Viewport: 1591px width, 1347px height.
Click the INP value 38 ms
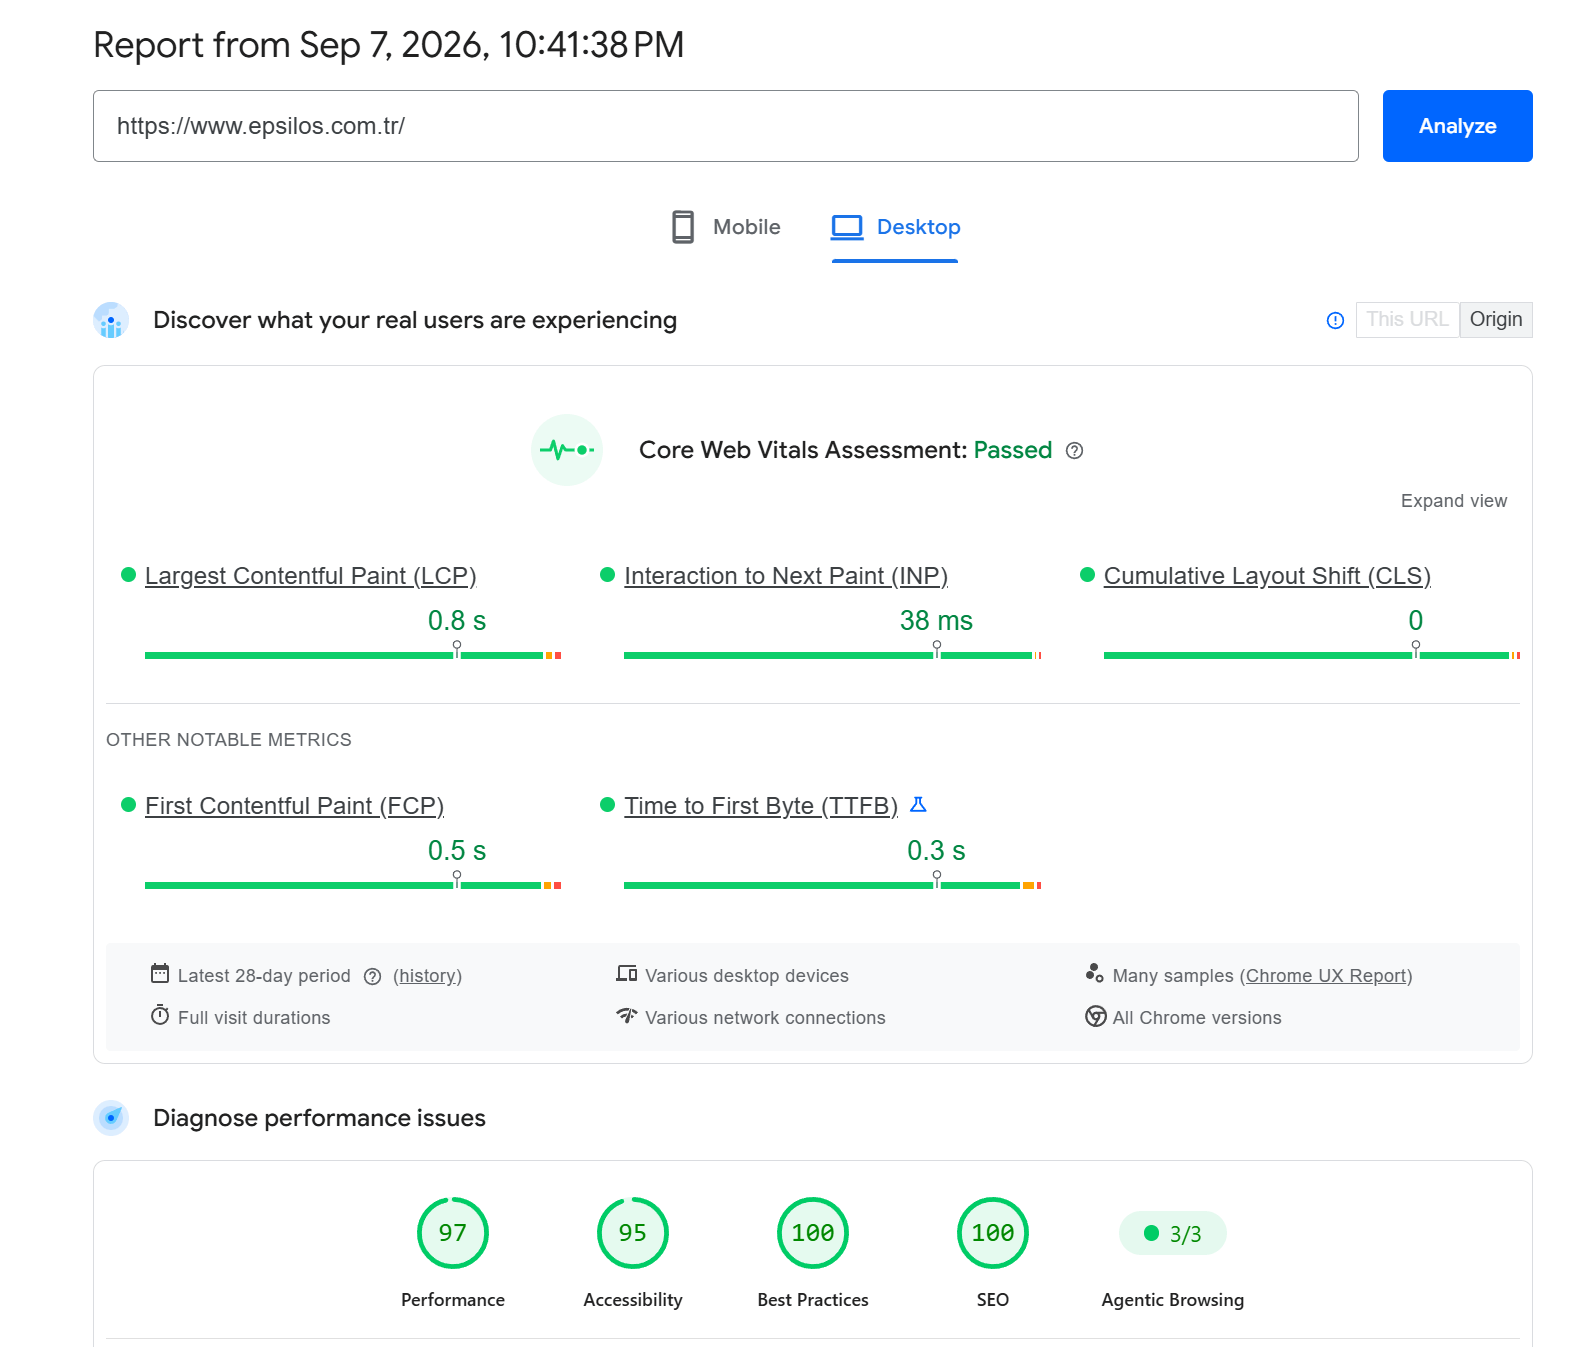tap(936, 621)
